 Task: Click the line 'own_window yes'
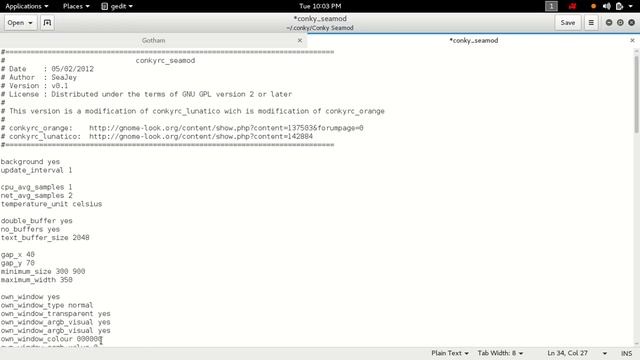pyautogui.click(x=30, y=297)
